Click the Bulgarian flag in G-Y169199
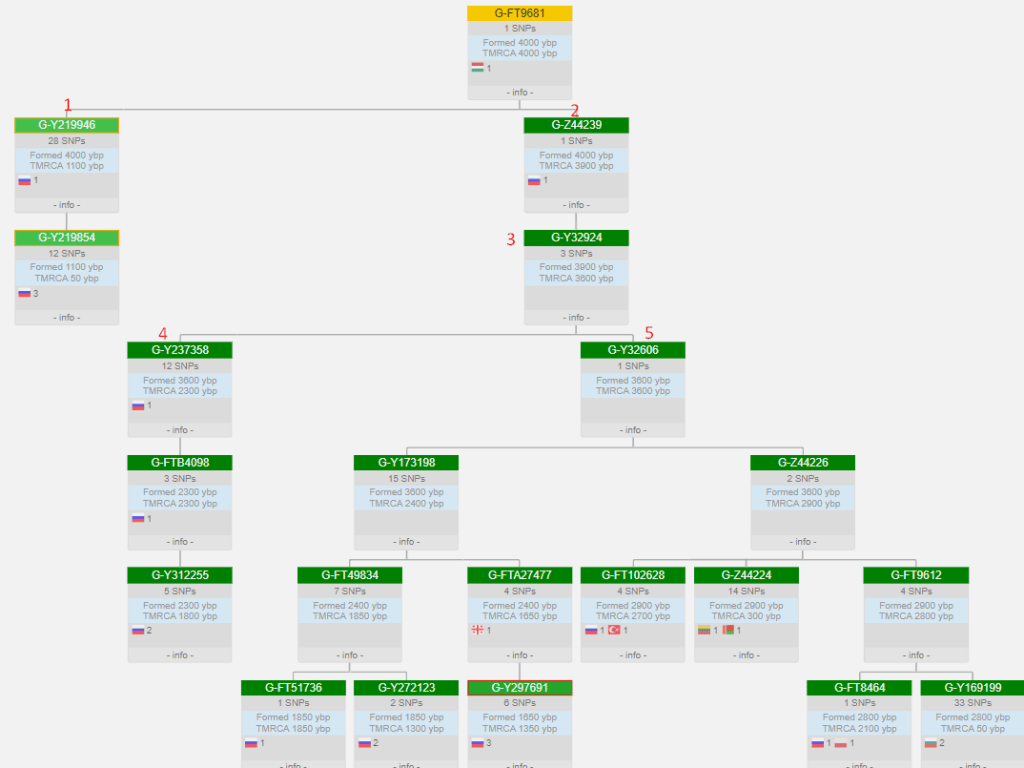This screenshot has width=1024, height=768. click(x=931, y=743)
